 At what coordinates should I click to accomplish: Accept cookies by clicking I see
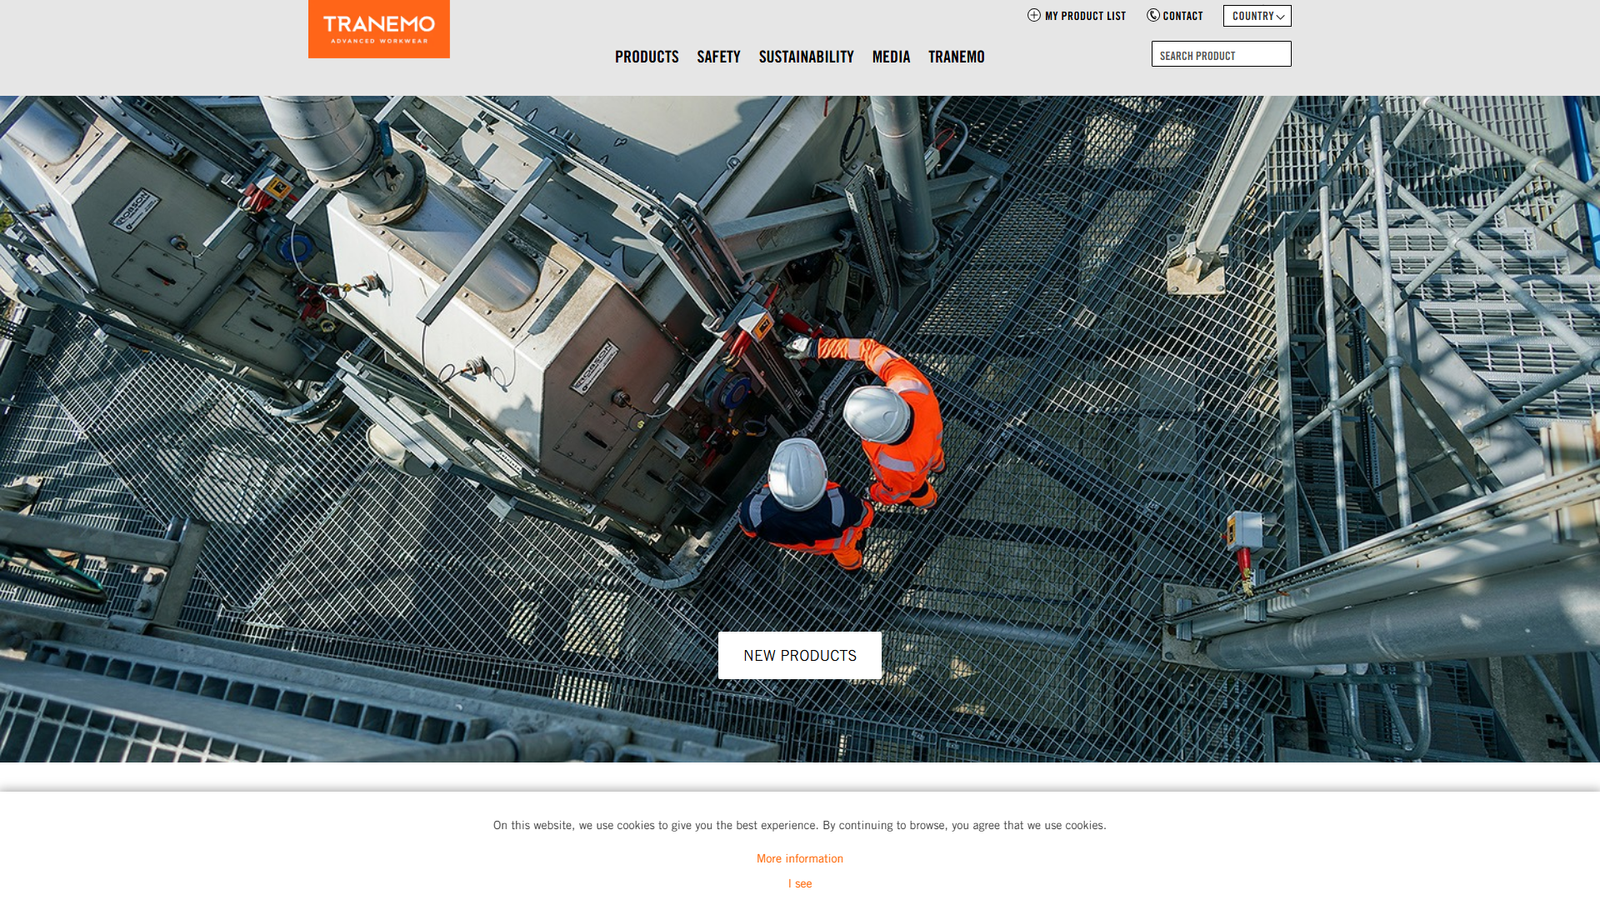pyautogui.click(x=799, y=884)
